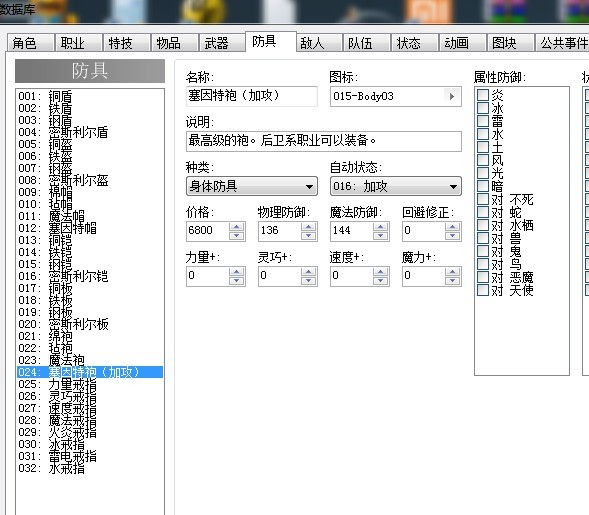Increase 速度+ with the up arrow
This screenshot has width=589, height=515.
(381, 272)
